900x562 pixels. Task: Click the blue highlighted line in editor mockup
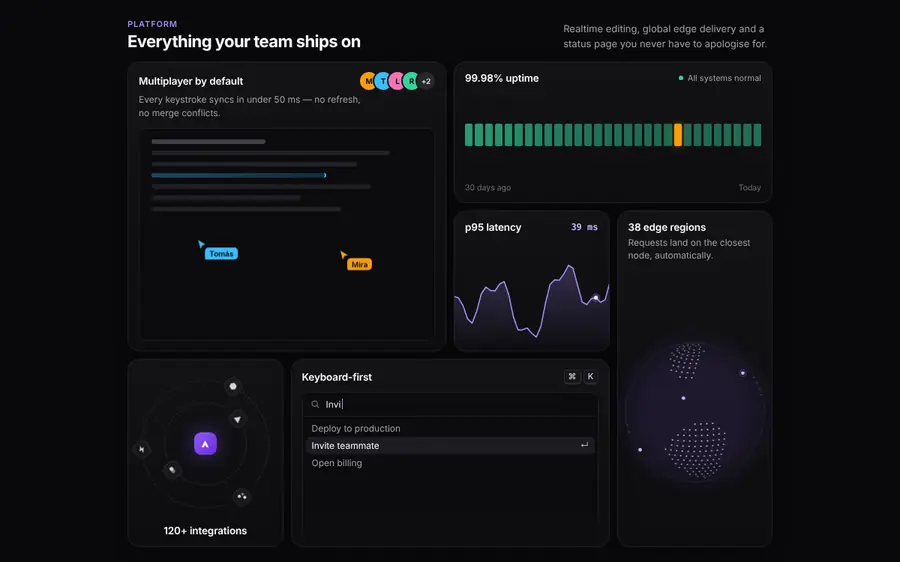(x=239, y=175)
